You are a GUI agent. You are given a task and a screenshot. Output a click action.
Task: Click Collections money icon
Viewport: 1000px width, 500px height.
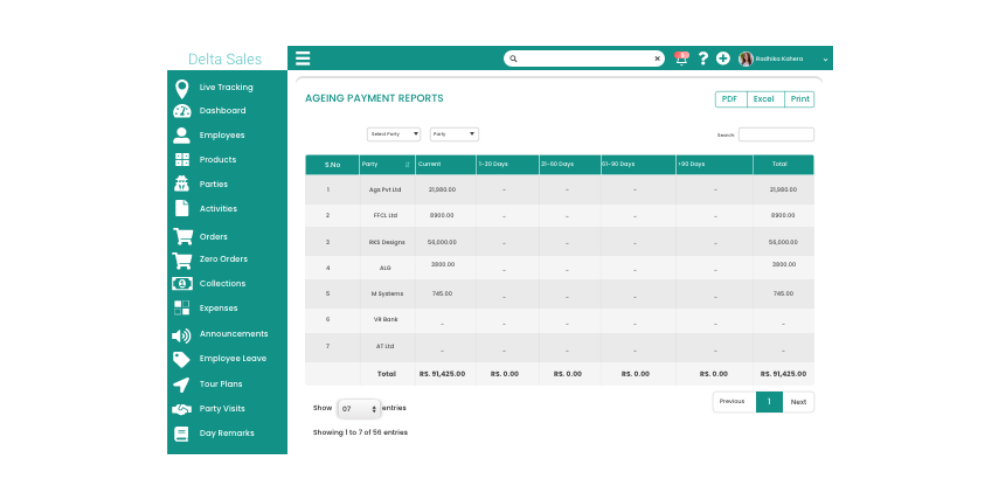tap(182, 283)
